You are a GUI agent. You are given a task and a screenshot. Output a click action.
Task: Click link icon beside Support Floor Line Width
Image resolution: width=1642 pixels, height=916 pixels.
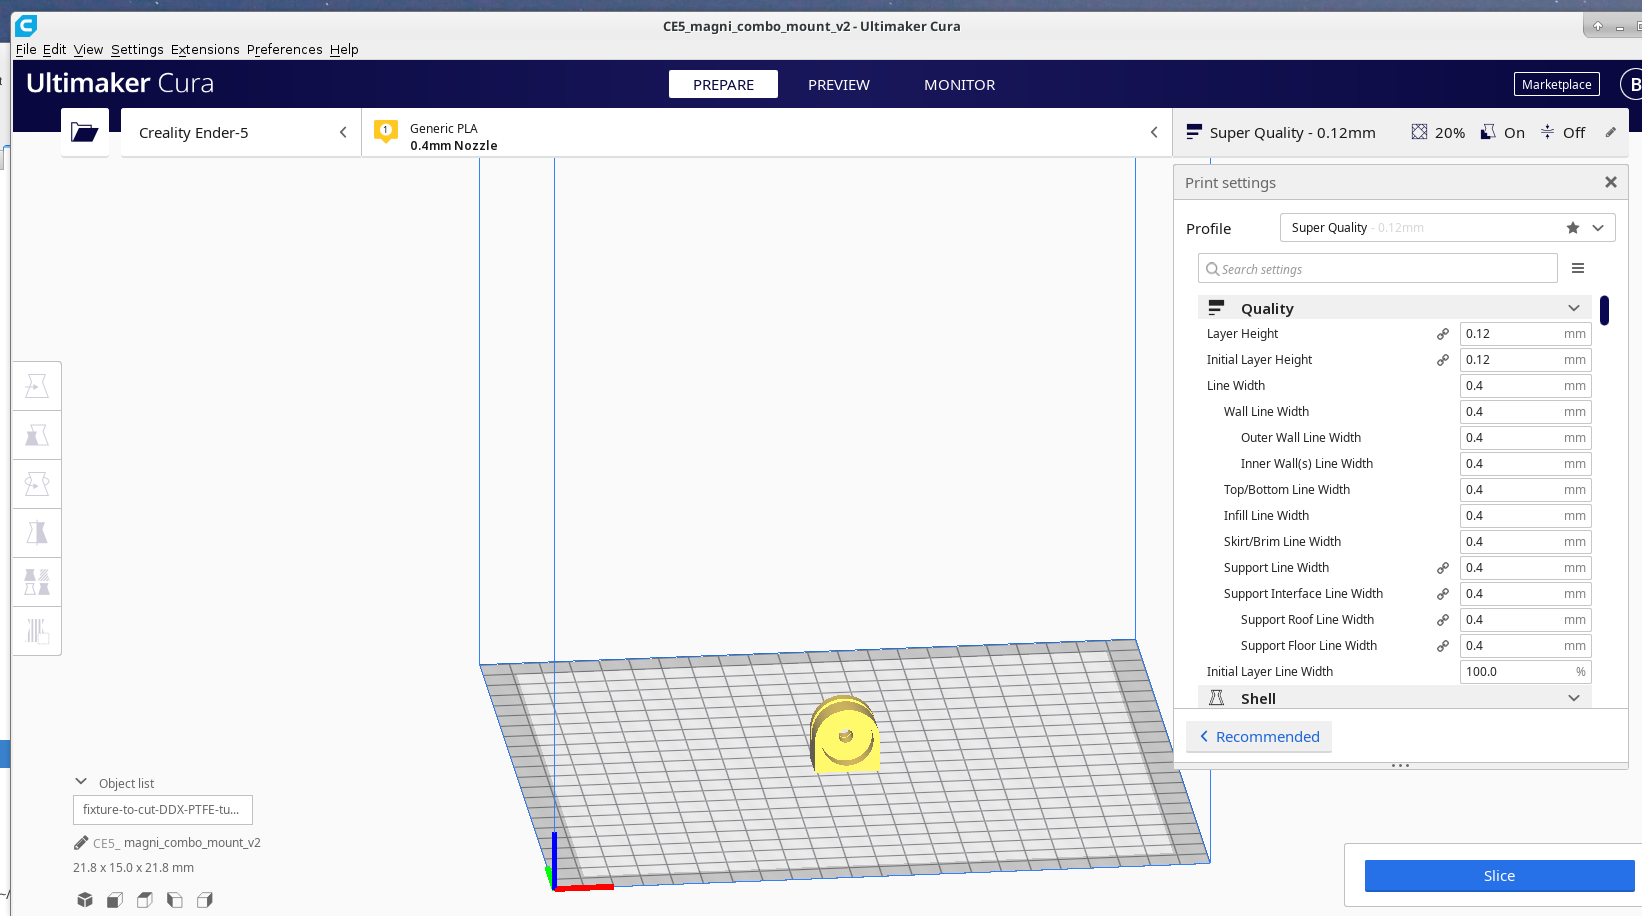coord(1443,646)
